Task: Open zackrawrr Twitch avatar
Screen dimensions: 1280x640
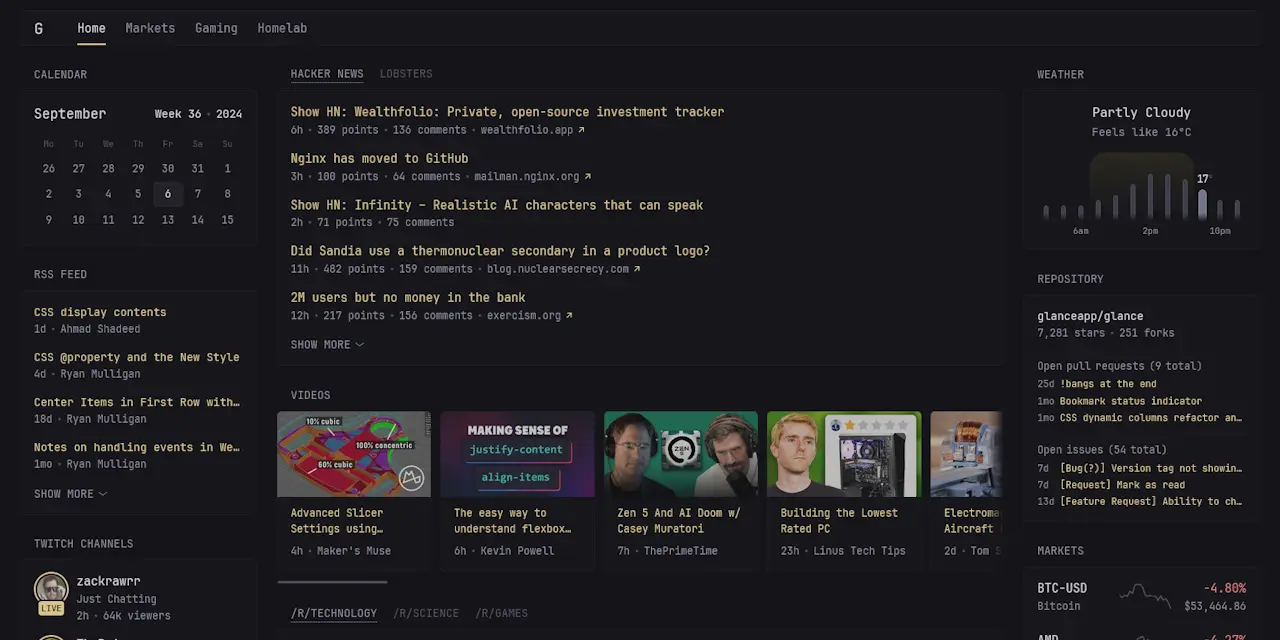Action: tap(51, 588)
